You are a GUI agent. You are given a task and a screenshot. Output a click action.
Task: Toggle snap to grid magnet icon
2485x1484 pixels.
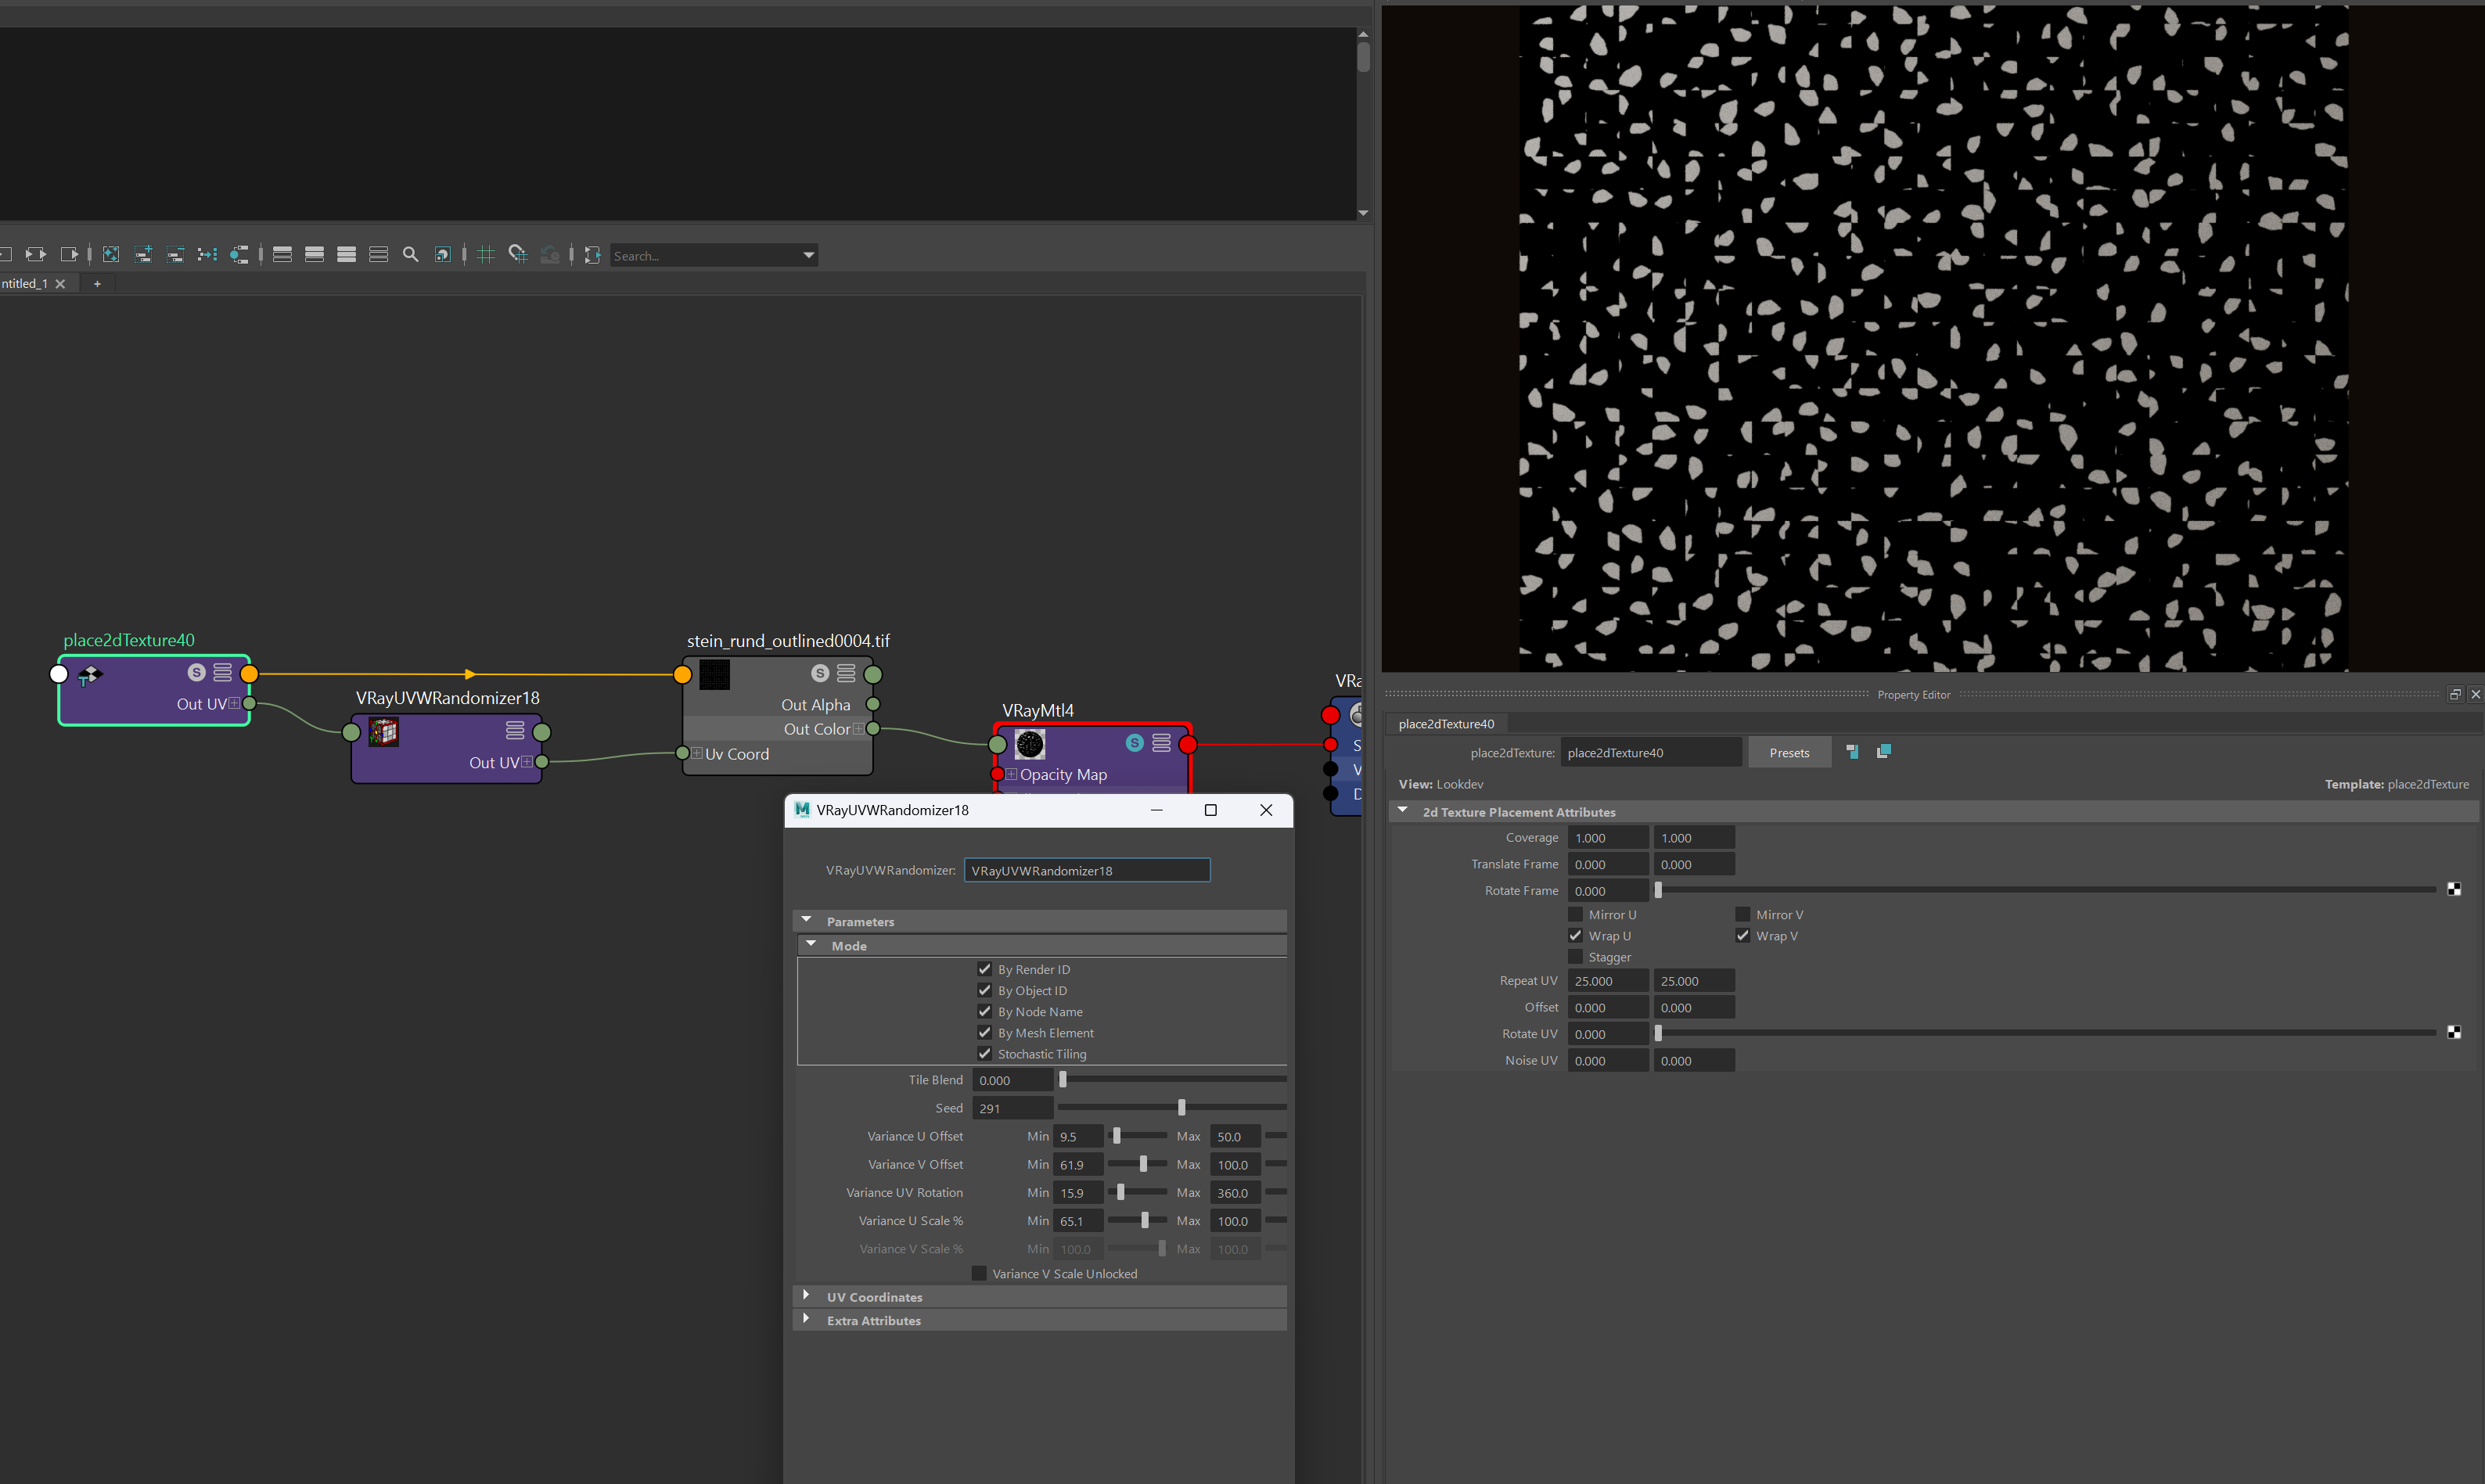click(x=518, y=255)
